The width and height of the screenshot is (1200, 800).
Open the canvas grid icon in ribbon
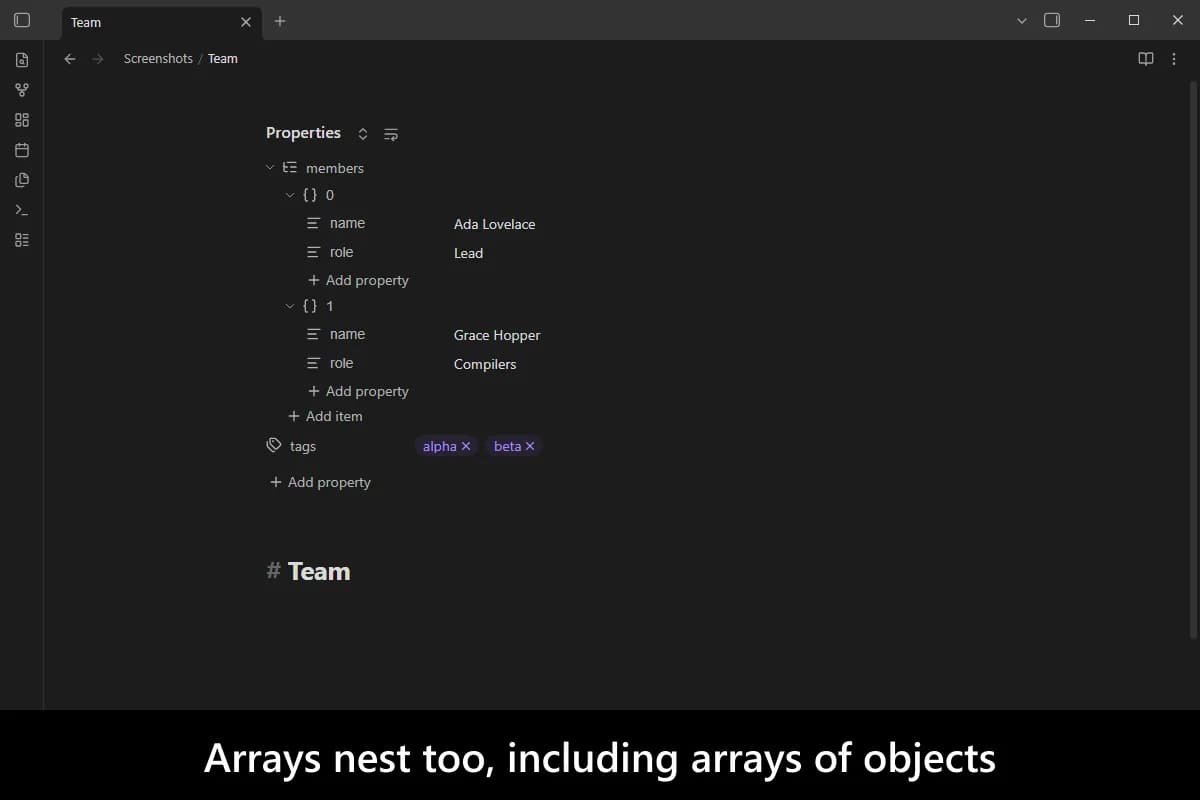[x=22, y=120]
